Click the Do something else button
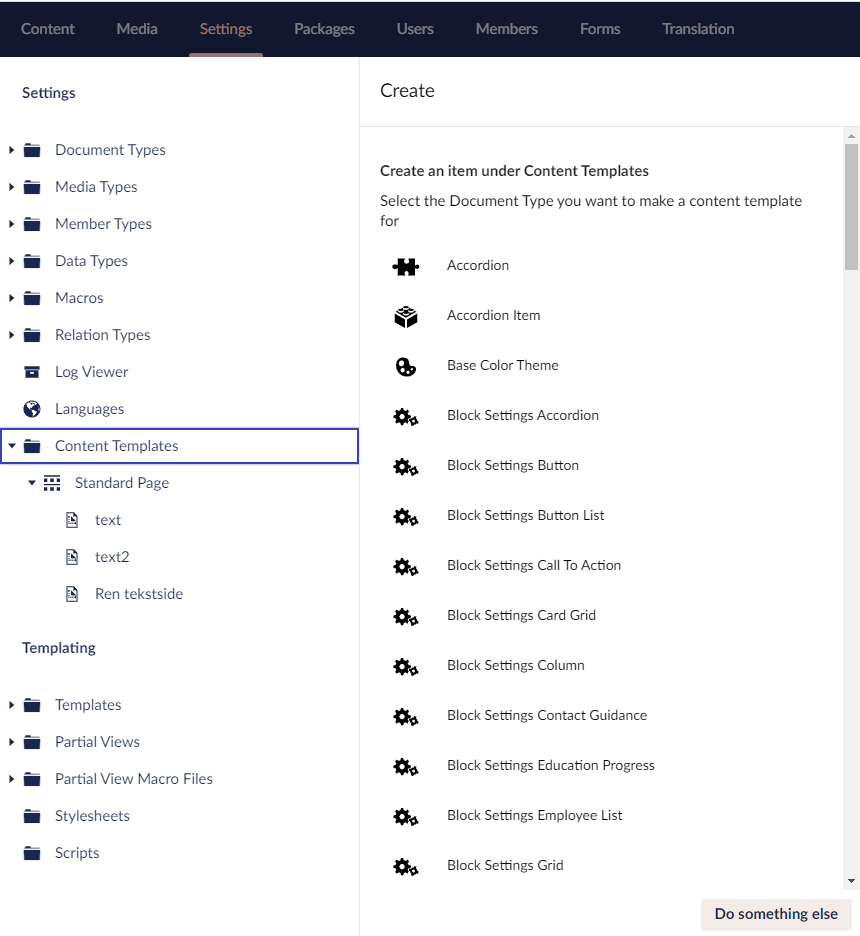860x936 pixels. coord(776,915)
